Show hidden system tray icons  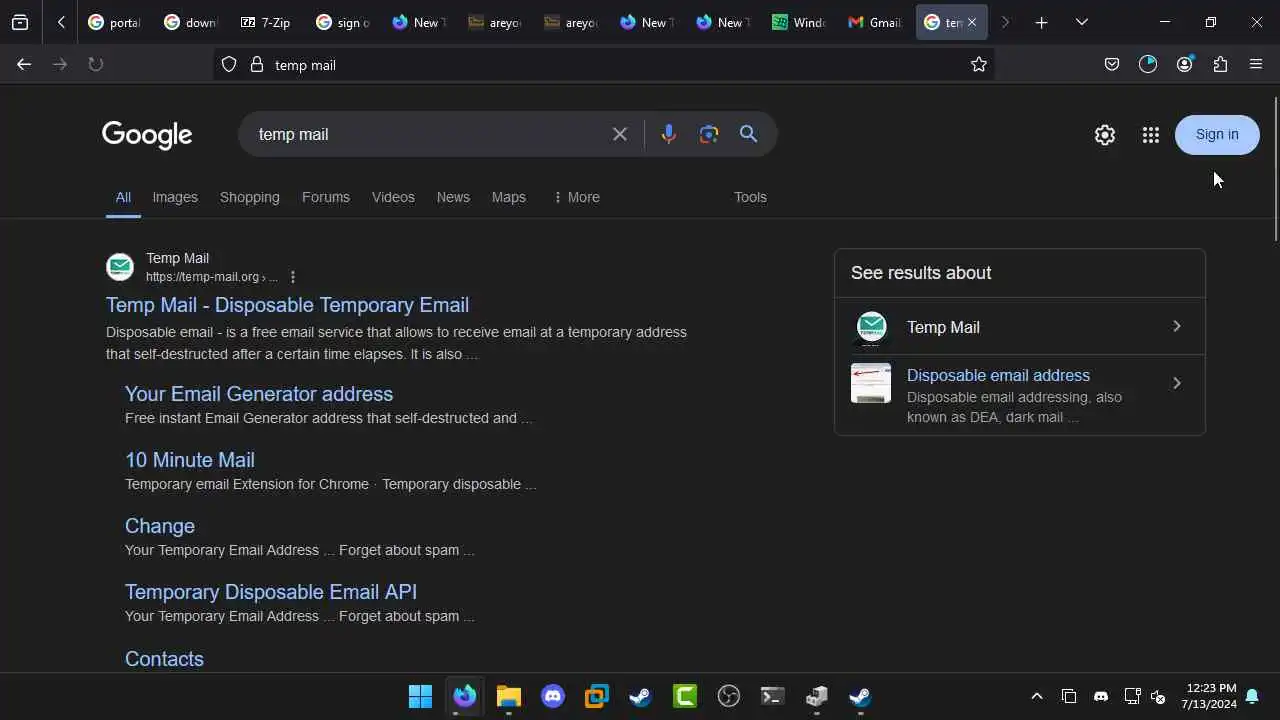(x=1037, y=696)
